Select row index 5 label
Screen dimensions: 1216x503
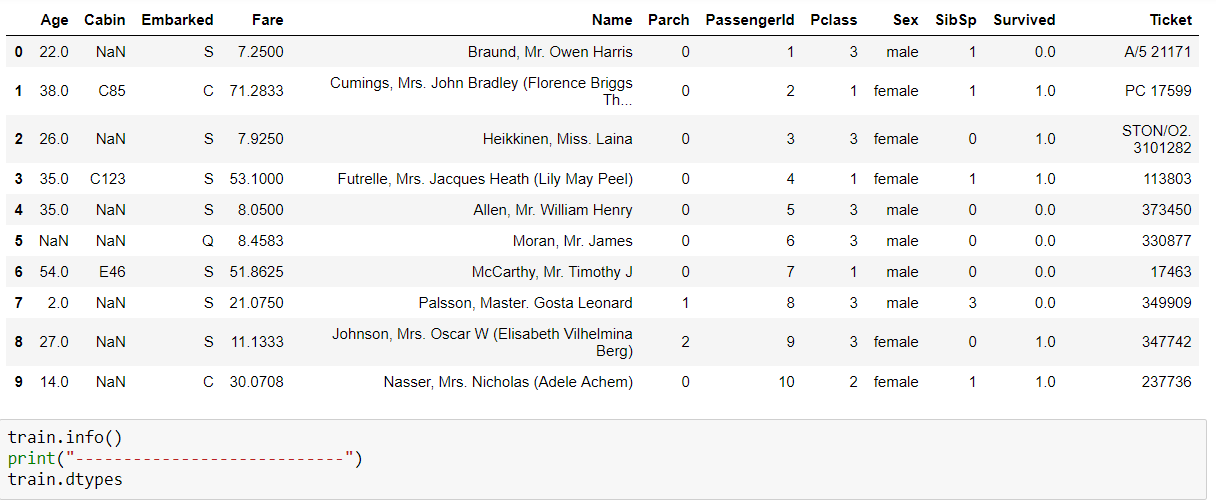(x=19, y=241)
